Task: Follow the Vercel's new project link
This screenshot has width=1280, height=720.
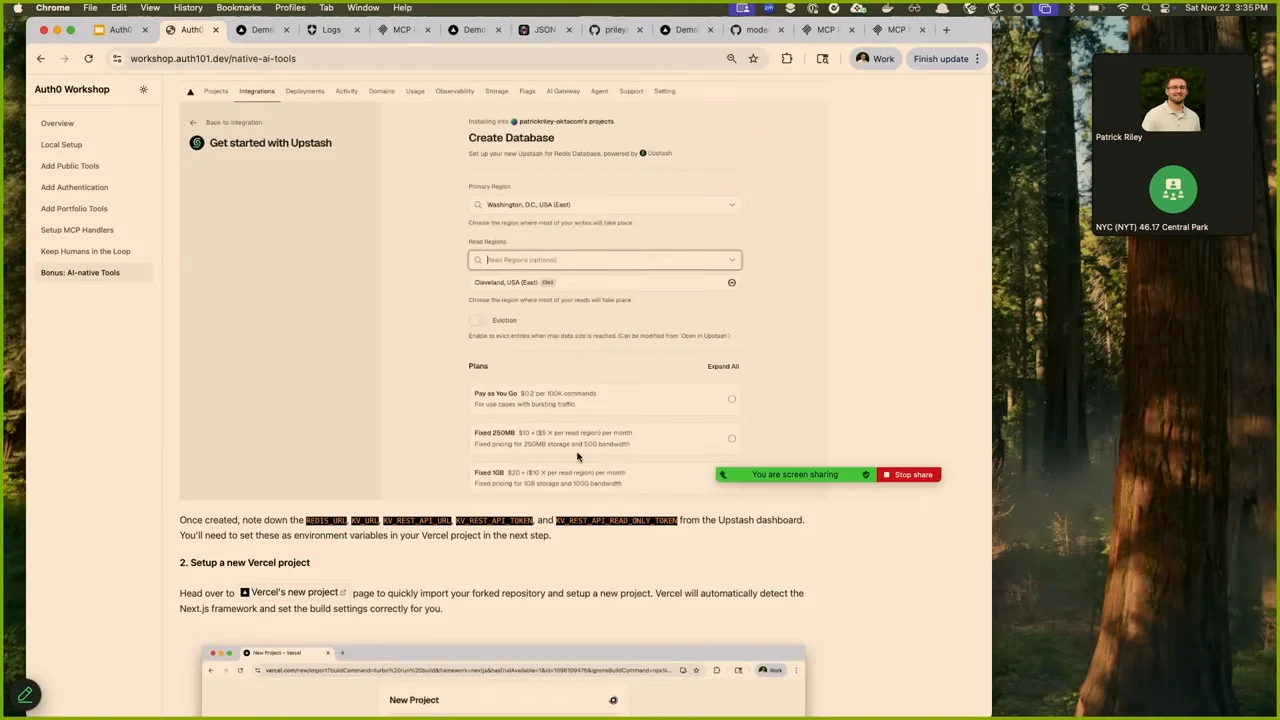Action: 293,593
